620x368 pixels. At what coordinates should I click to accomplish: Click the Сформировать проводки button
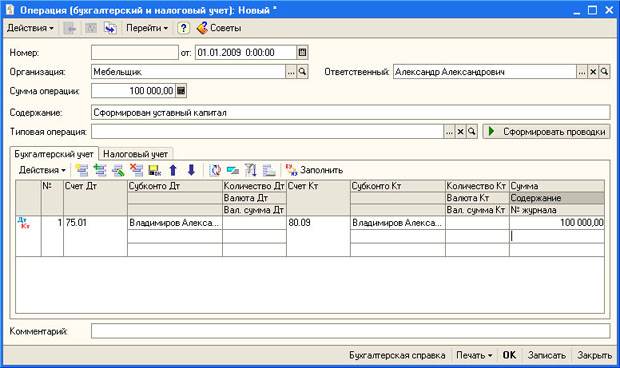546,132
